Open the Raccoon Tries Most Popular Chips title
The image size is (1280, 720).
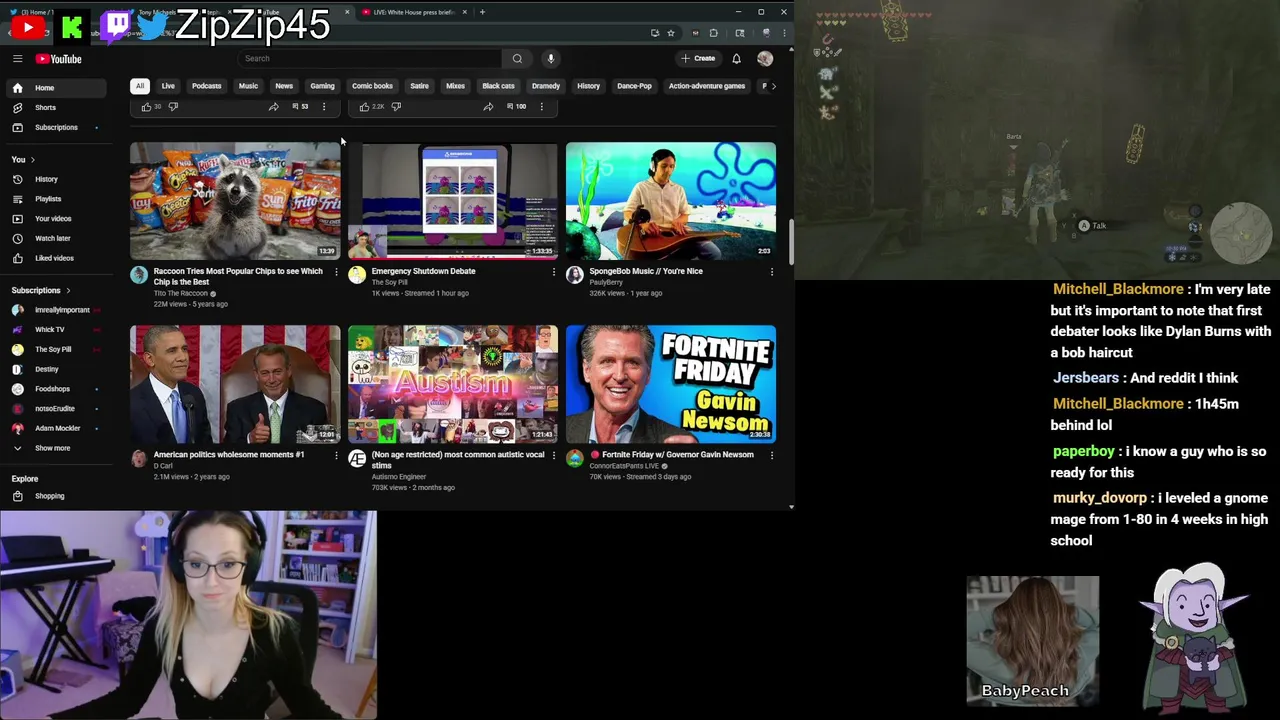pos(238,276)
